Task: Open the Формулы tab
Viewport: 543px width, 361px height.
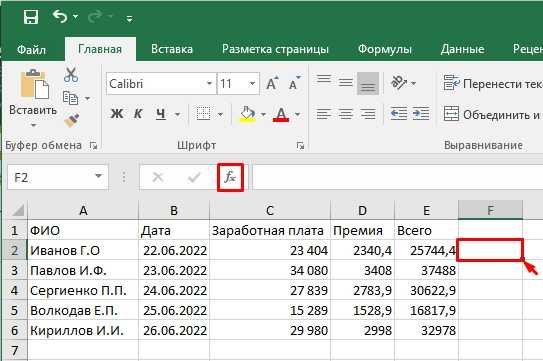Action: [x=384, y=49]
